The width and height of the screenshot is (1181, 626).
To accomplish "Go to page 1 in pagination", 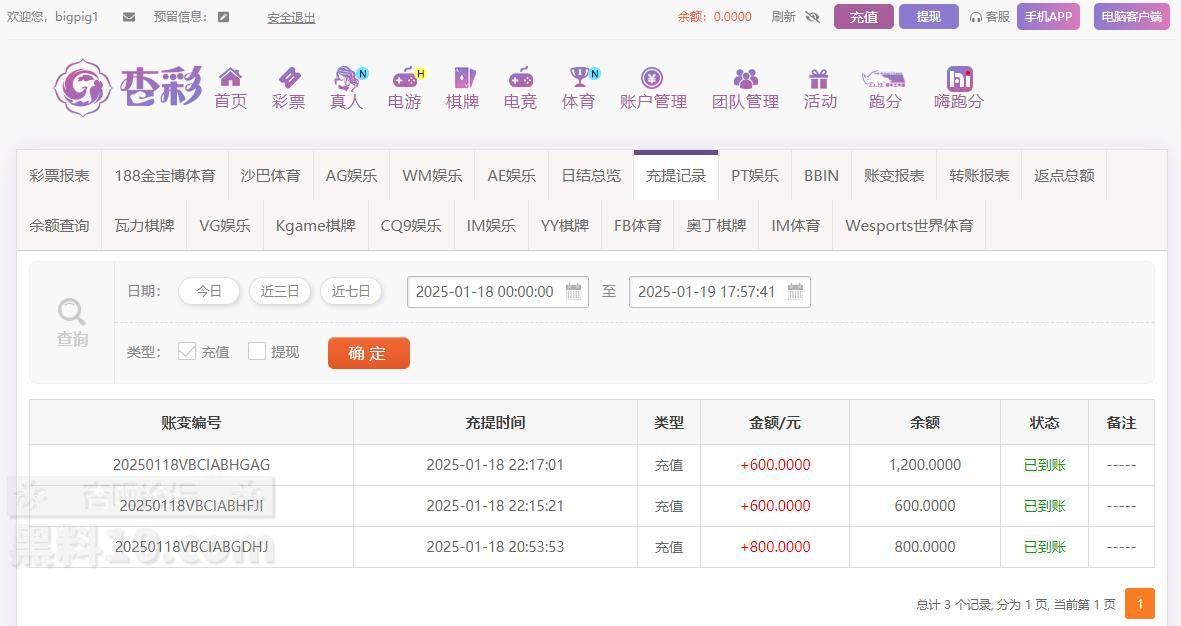I will coord(1139,604).
